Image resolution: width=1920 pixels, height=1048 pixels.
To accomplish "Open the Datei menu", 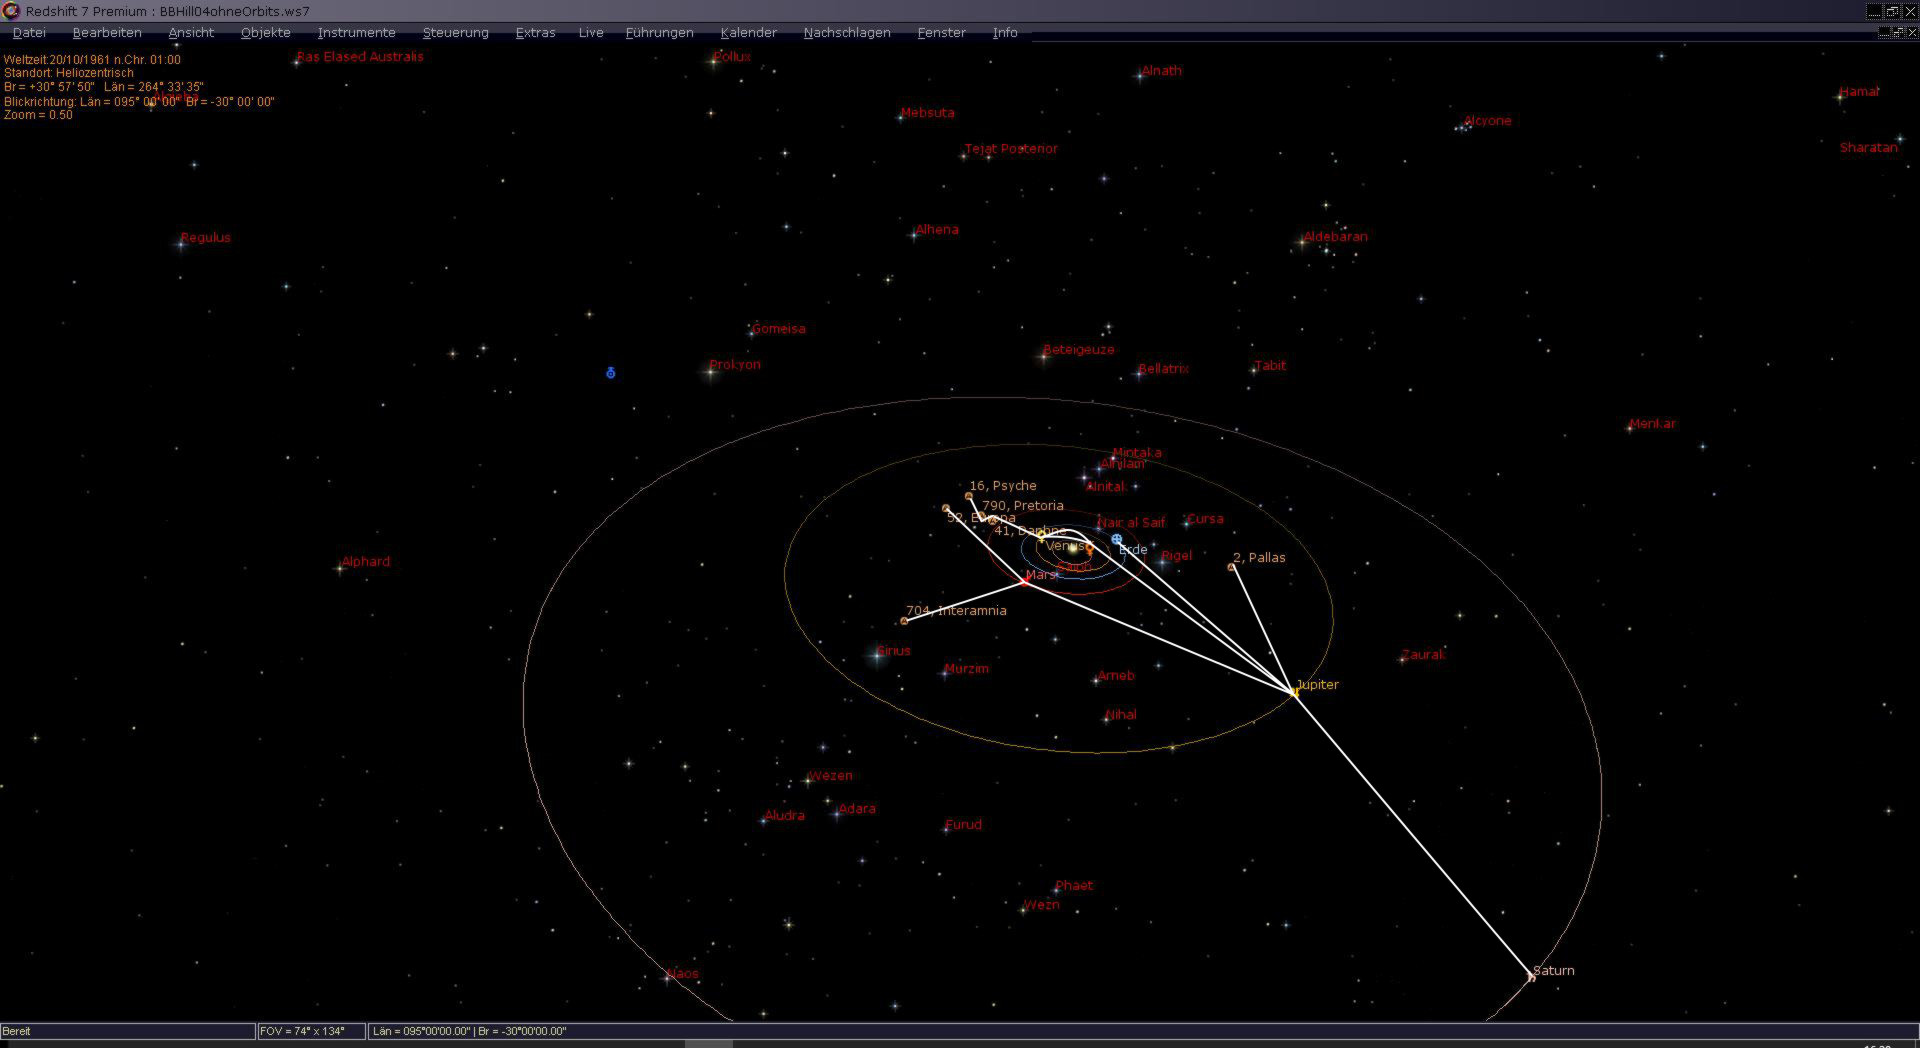I will point(29,33).
